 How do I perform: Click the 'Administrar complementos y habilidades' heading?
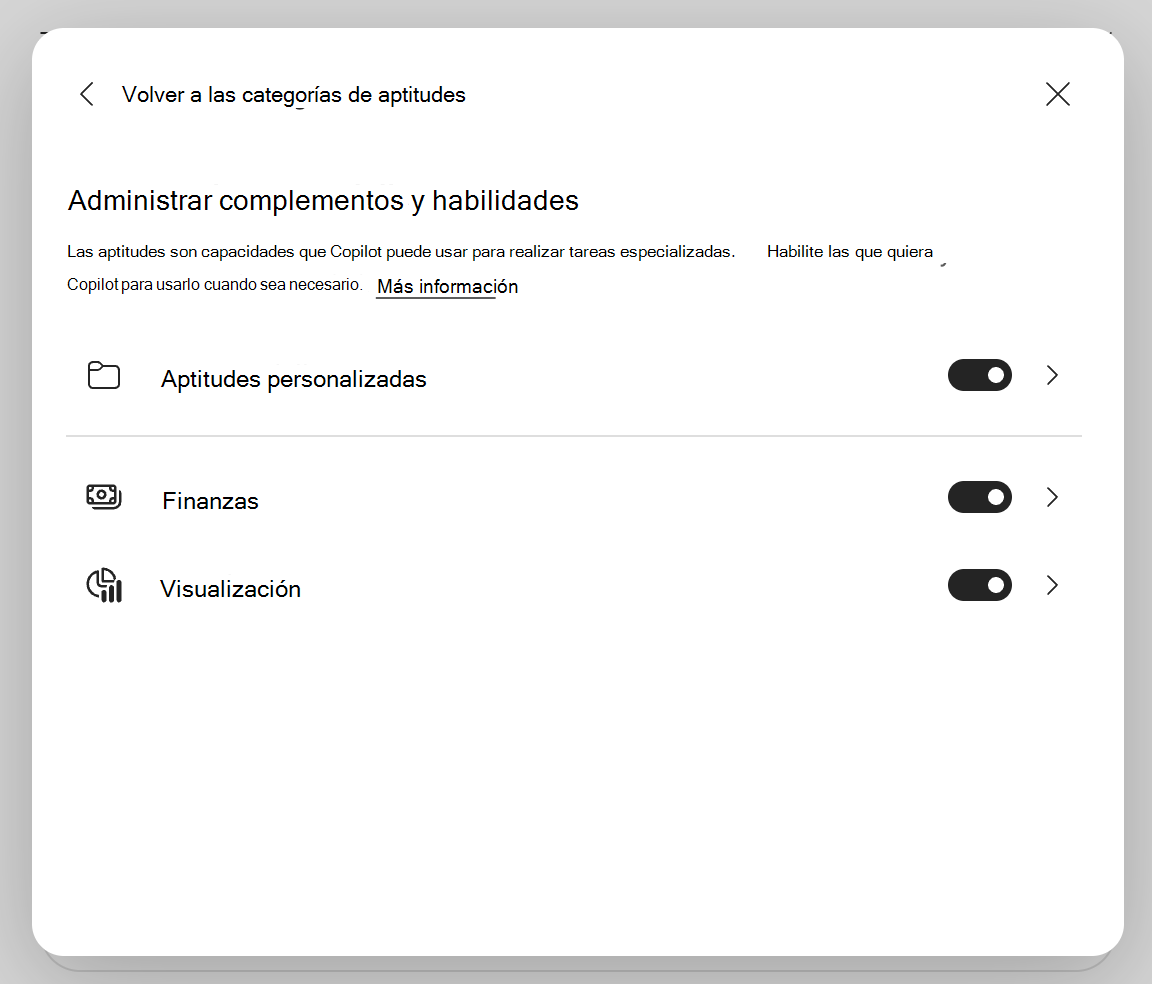[x=323, y=201]
